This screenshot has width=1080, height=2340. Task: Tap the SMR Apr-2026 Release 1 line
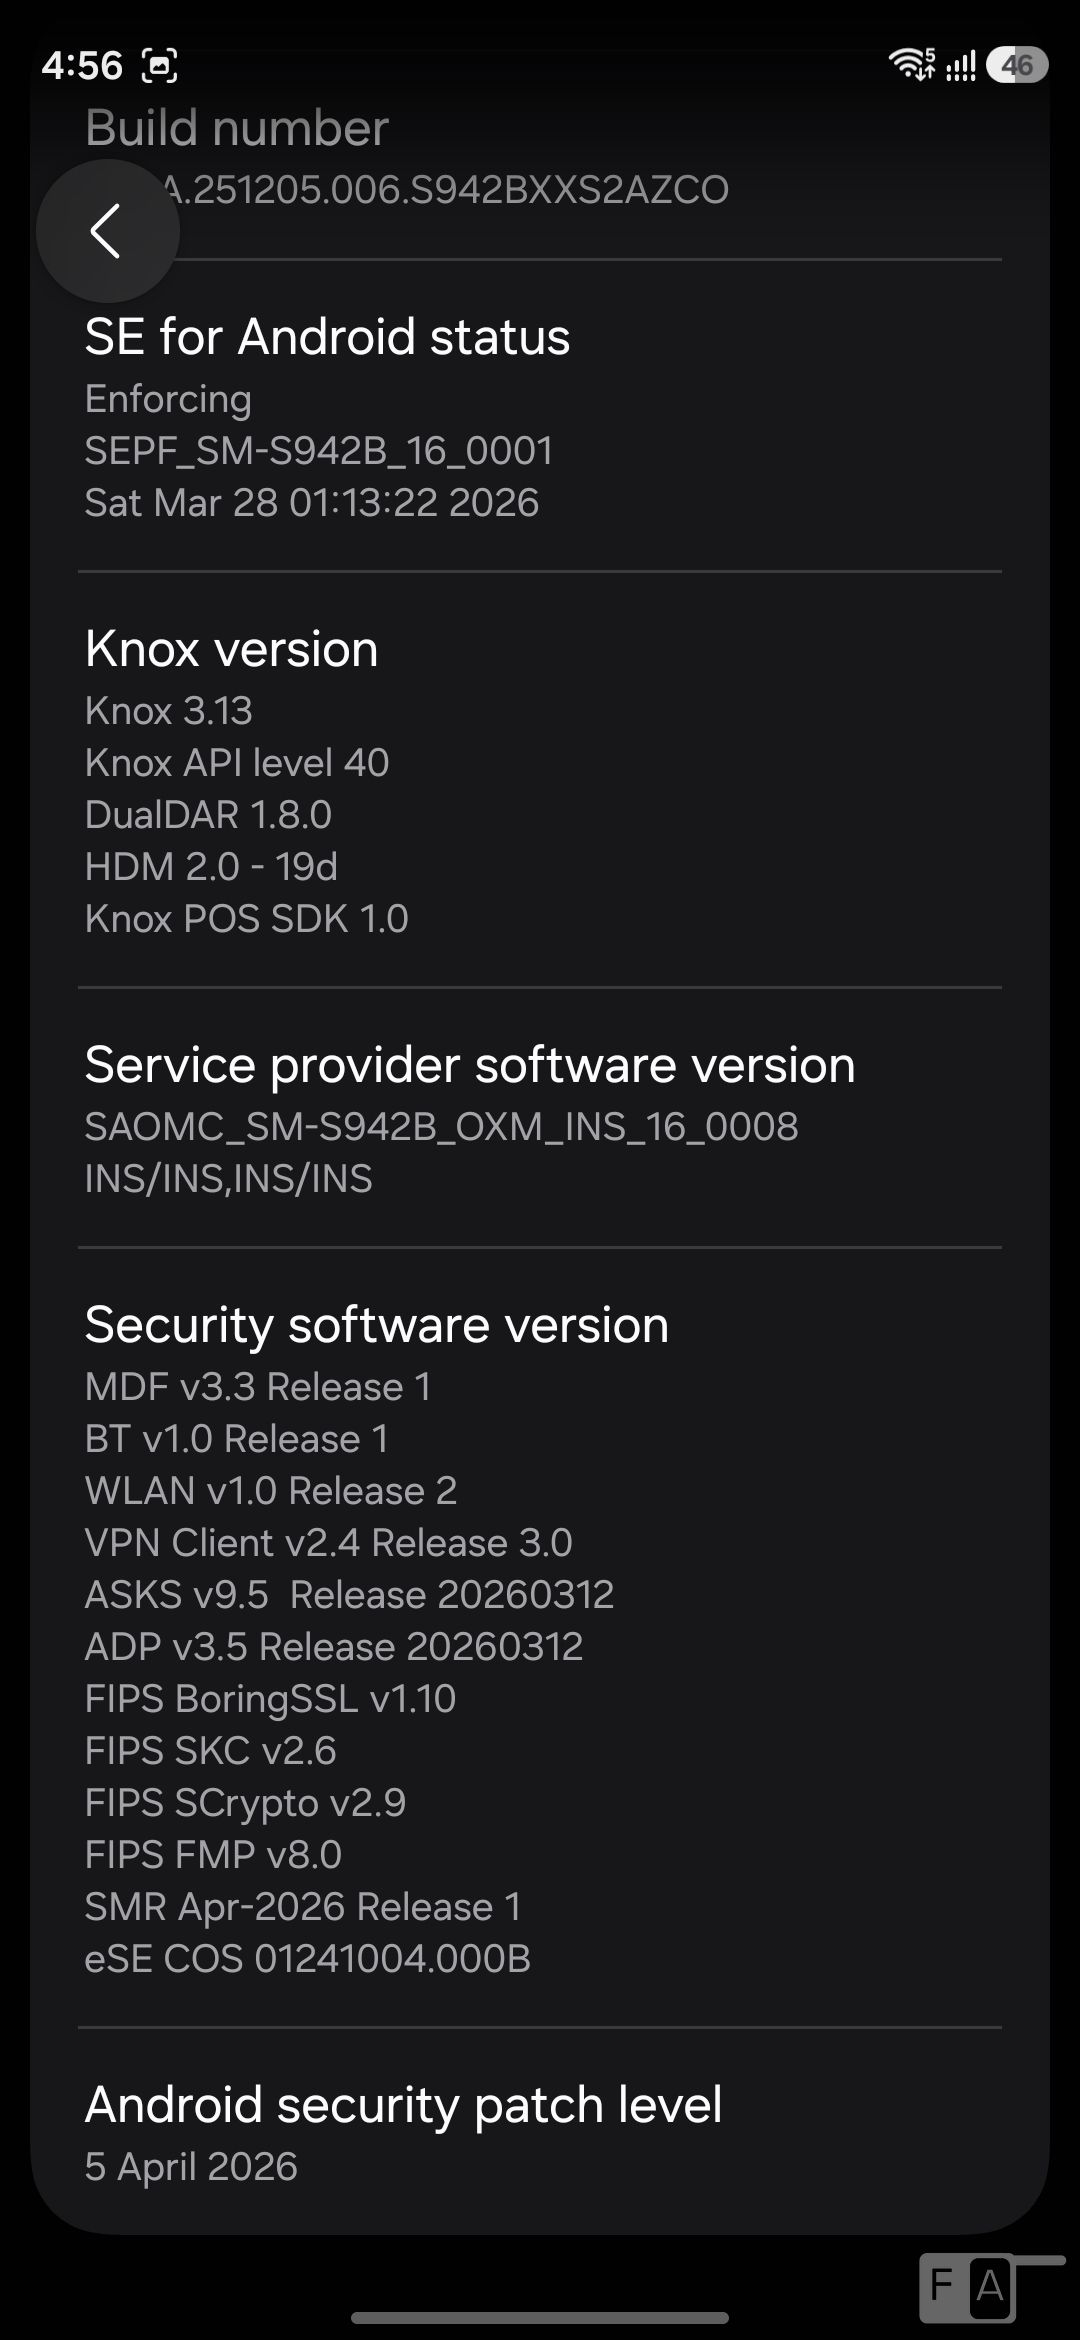(303, 1907)
